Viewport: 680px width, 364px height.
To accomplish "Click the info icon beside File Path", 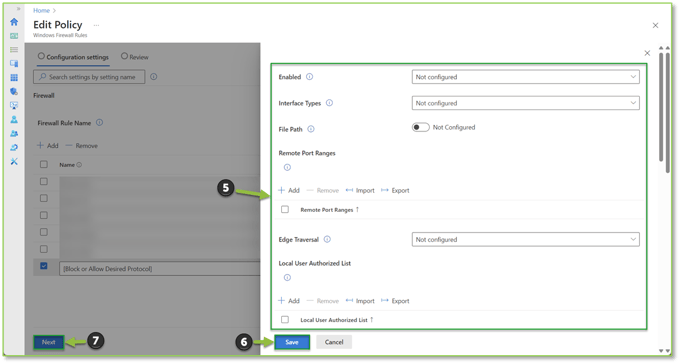I will (311, 129).
